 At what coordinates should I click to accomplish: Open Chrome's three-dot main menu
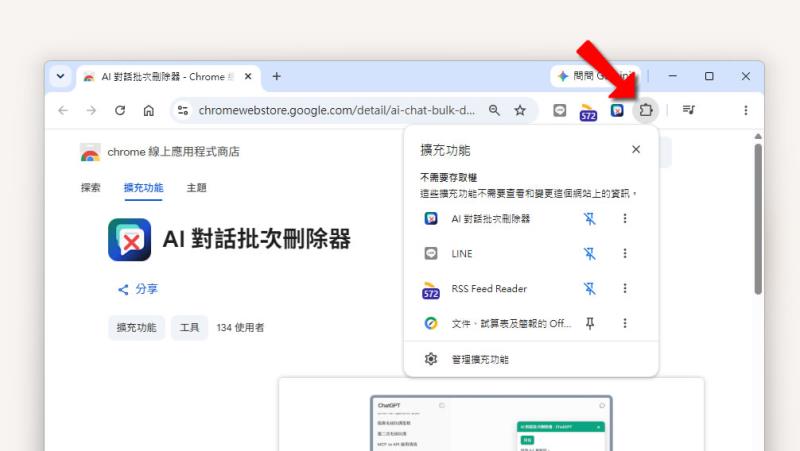pyautogui.click(x=746, y=110)
